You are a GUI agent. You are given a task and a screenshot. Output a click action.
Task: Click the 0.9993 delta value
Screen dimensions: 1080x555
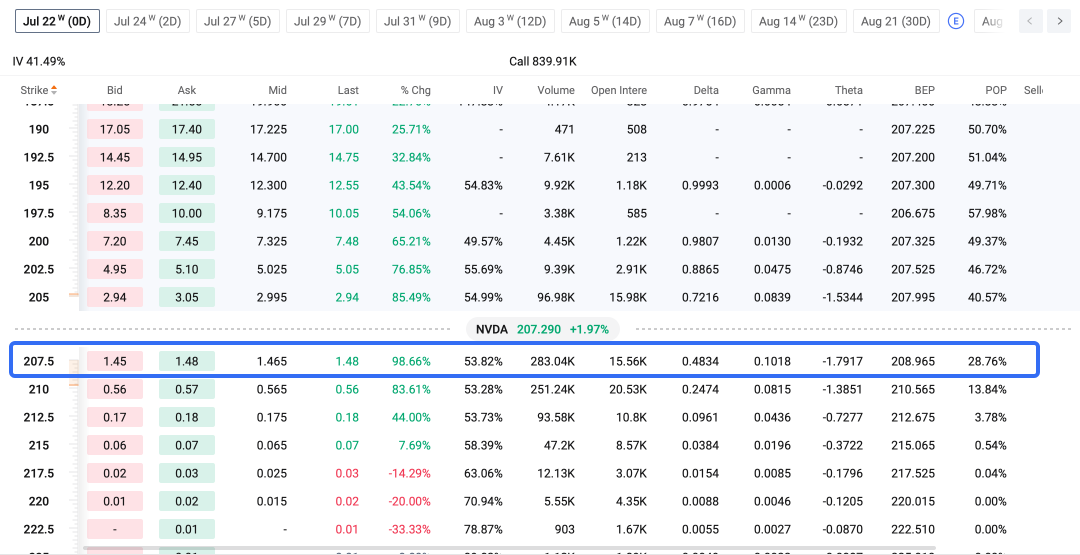pyautogui.click(x=700, y=185)
